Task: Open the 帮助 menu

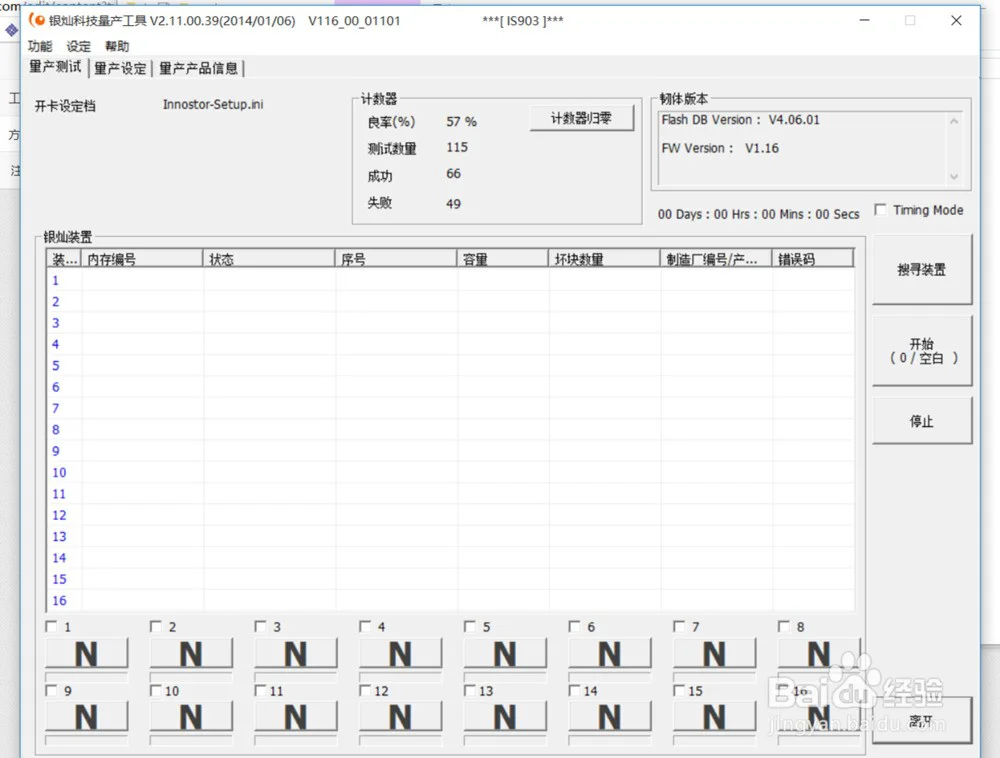Action: pos(117,46)
